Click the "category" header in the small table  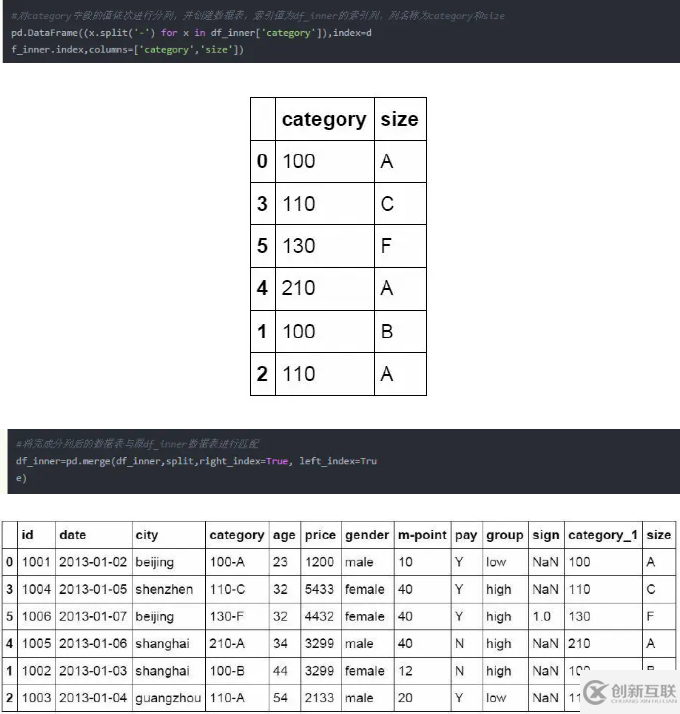coord(323,119)
